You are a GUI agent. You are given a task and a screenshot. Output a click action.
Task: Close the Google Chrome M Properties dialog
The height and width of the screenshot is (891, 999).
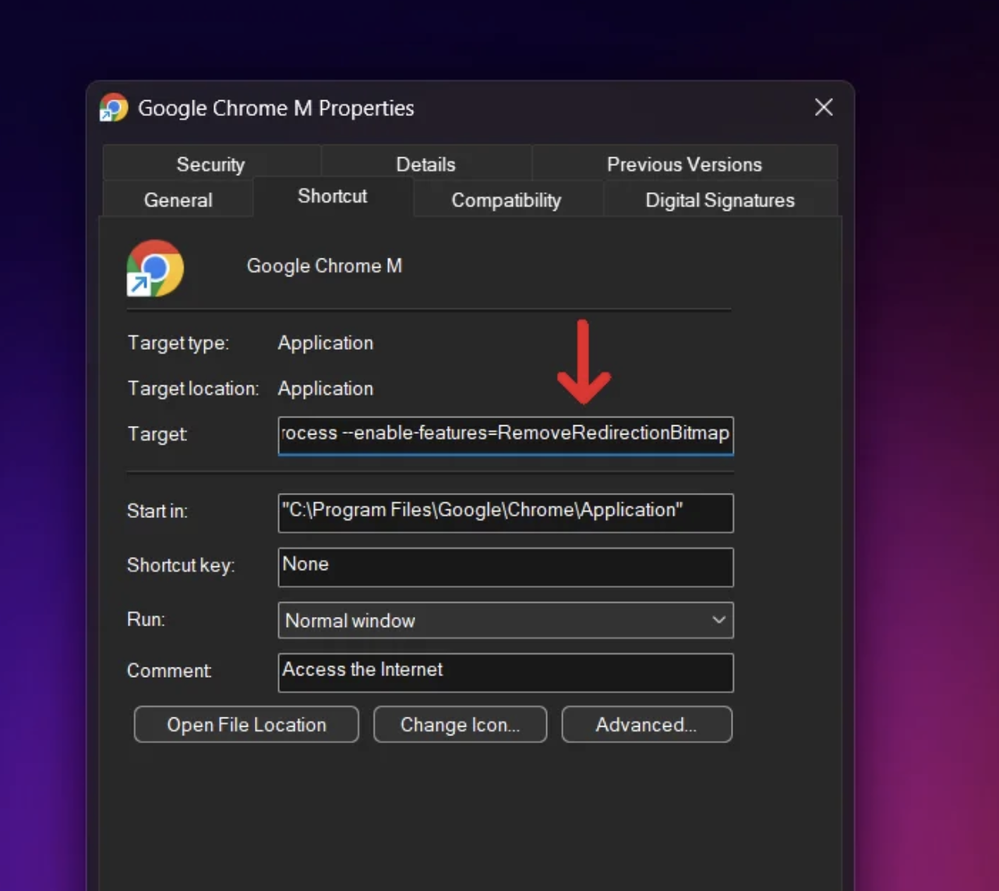click(x=824, y=107)
